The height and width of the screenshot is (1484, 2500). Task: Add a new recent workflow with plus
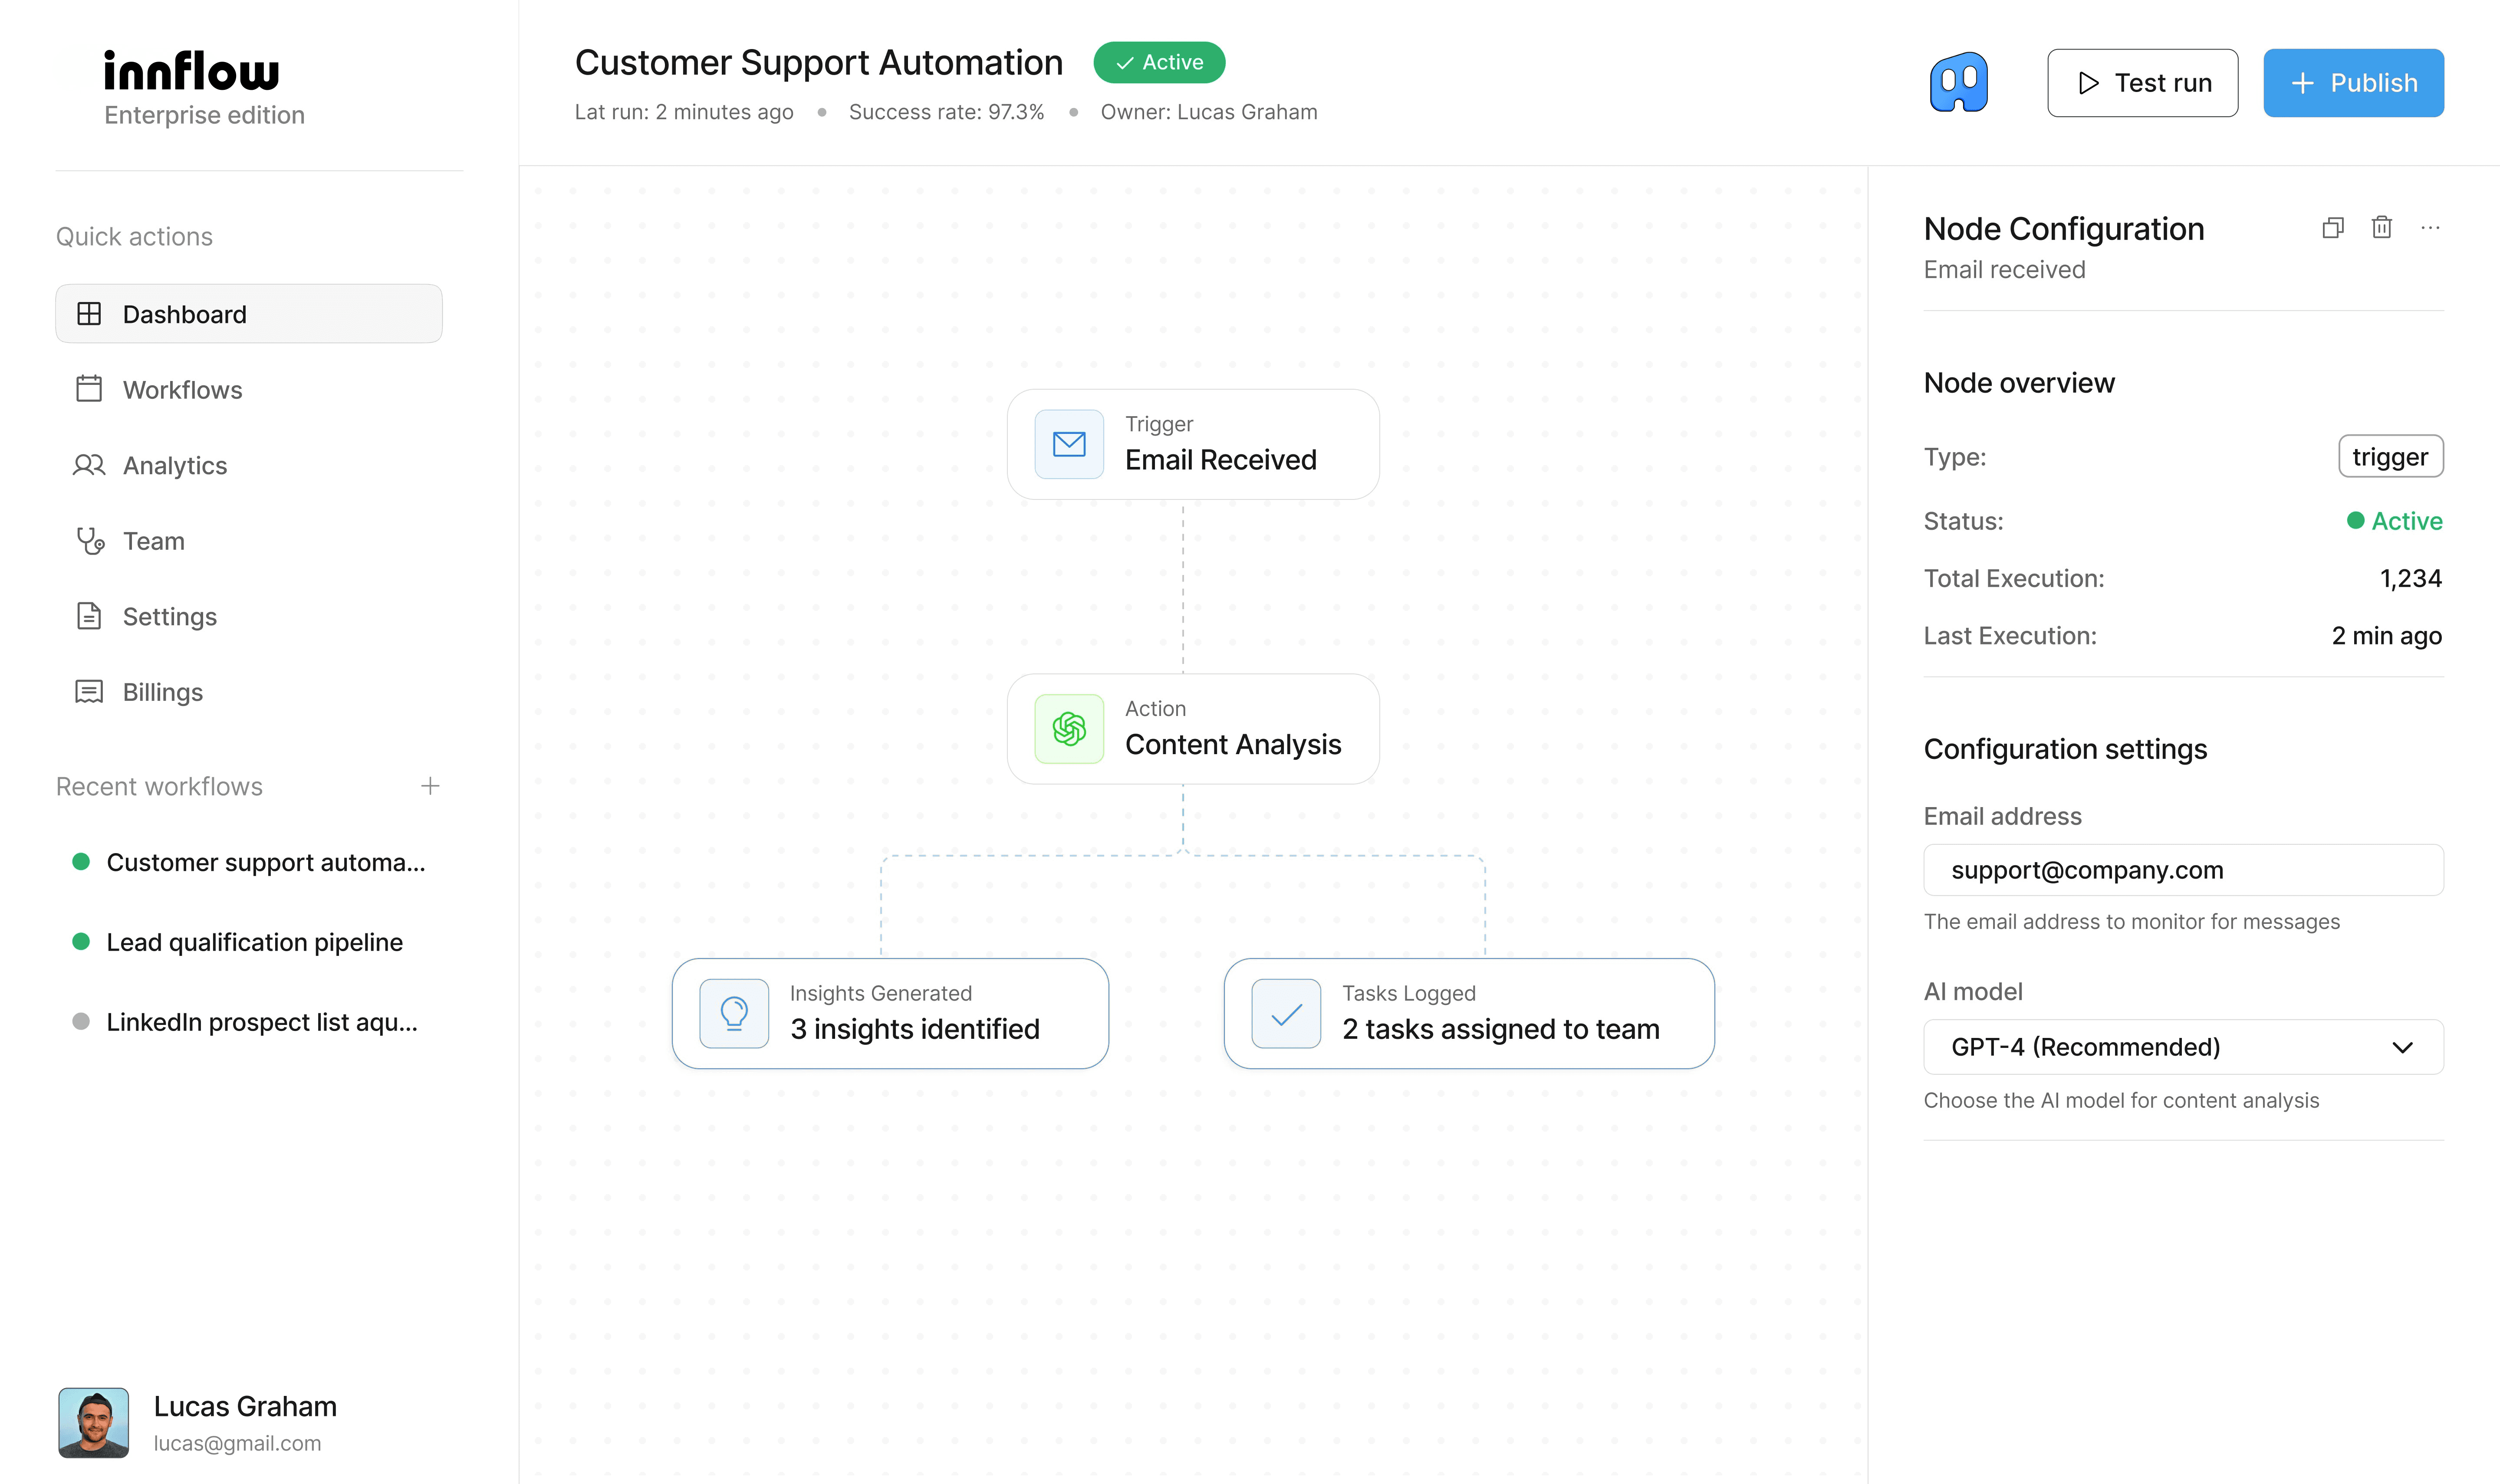click(x=430, y=786)
